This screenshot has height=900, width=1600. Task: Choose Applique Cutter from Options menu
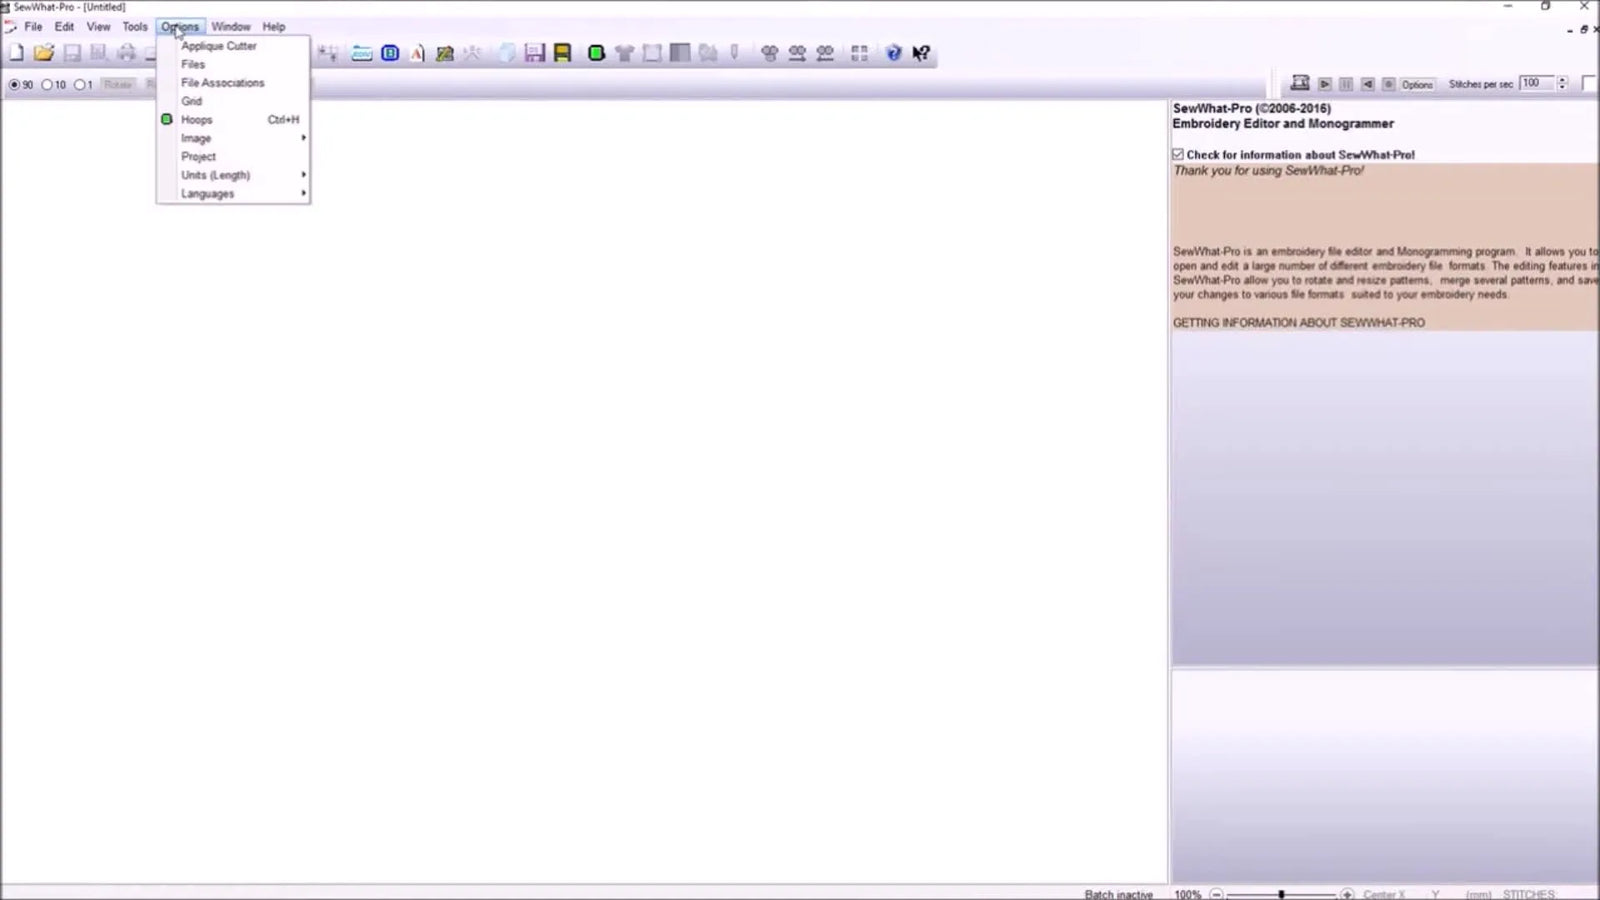pyautogui.click(x=233, y=46)
